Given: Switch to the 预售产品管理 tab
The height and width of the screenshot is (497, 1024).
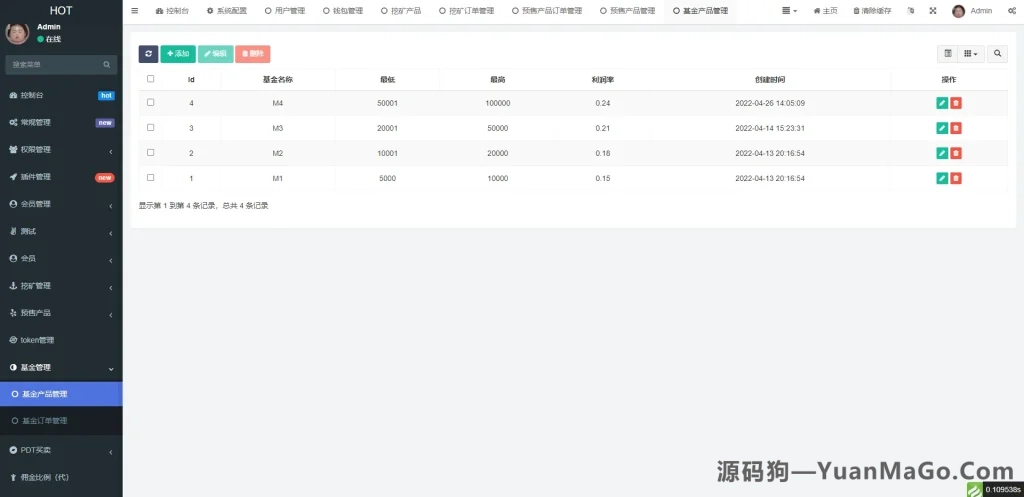Looking at the screenshot, I should (627, 11).
